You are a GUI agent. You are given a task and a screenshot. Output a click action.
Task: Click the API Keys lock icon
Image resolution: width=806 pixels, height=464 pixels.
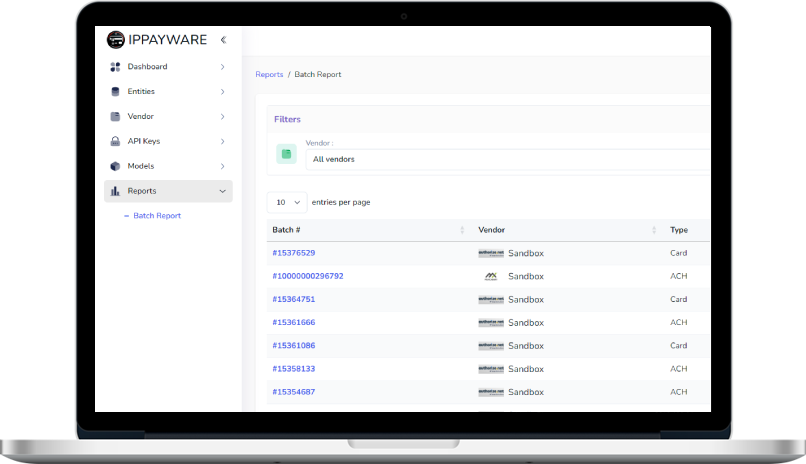pyautogui.click(x=115, y=142)
